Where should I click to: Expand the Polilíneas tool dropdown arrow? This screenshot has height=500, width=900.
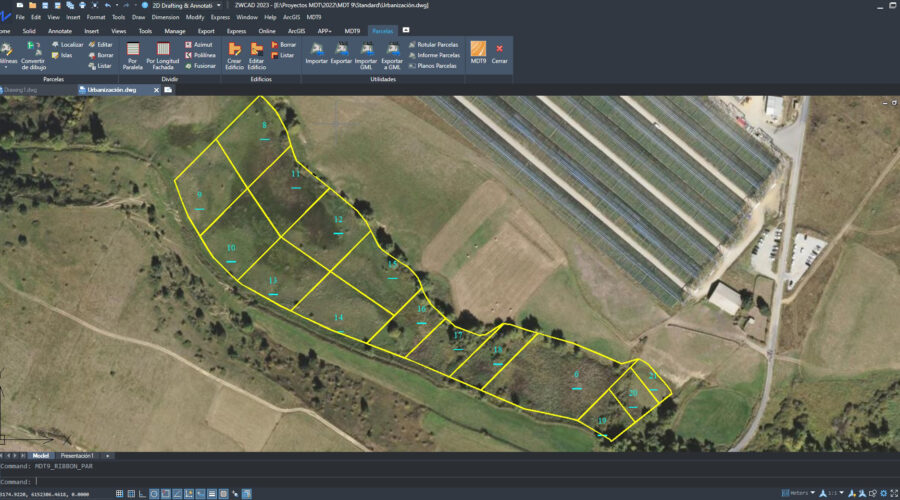click(6, 68)
